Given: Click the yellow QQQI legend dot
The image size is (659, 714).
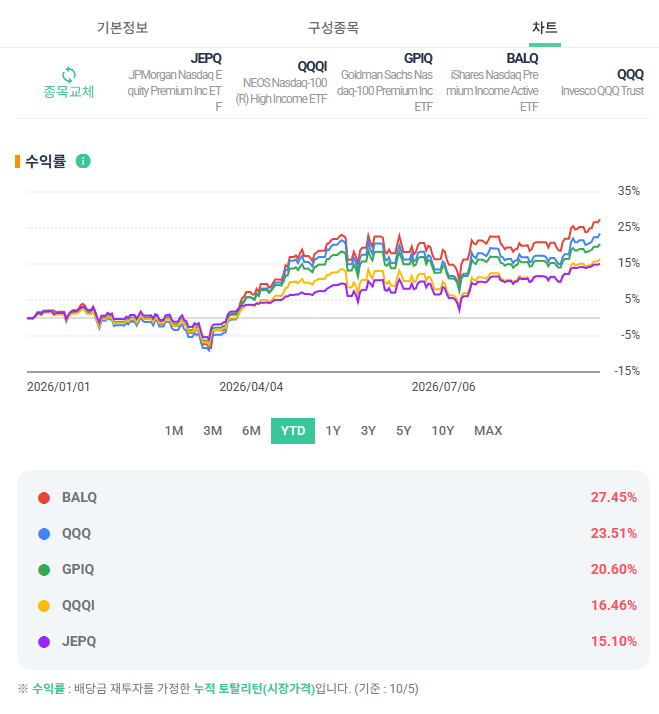Looking at the screenshot, I should 44,606.
